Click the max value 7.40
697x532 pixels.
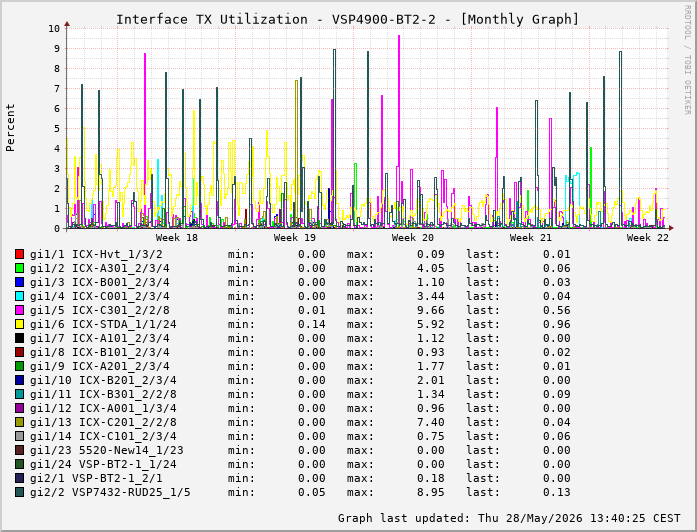pos(430,422)
